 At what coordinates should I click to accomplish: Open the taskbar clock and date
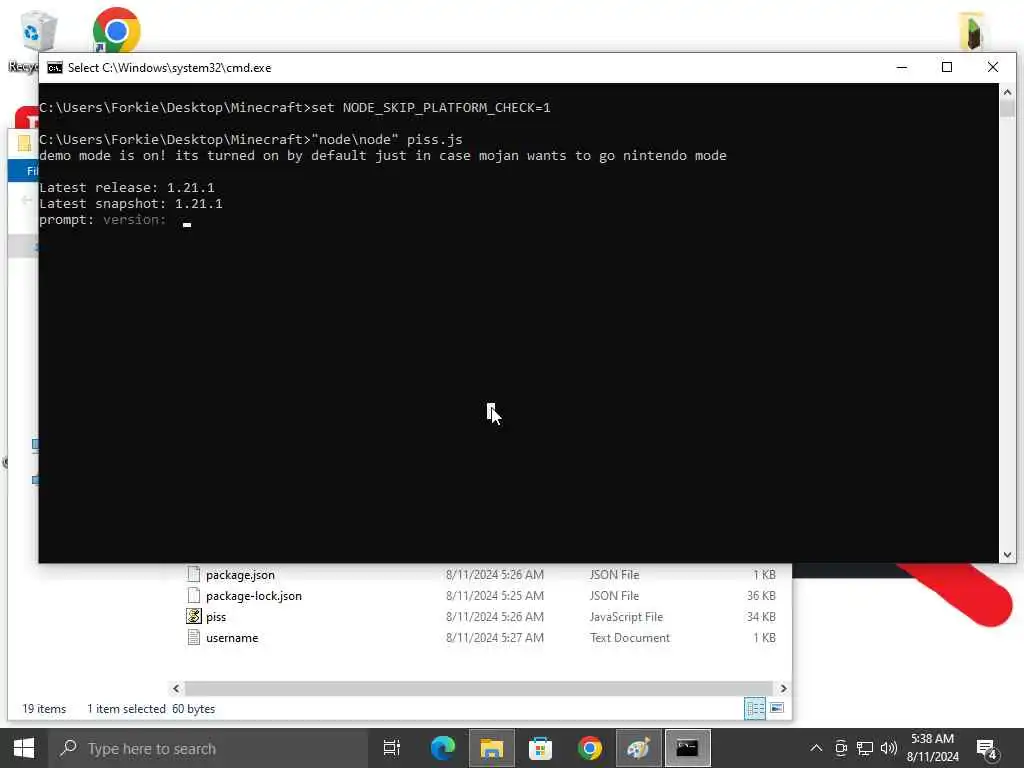(932, 748)
